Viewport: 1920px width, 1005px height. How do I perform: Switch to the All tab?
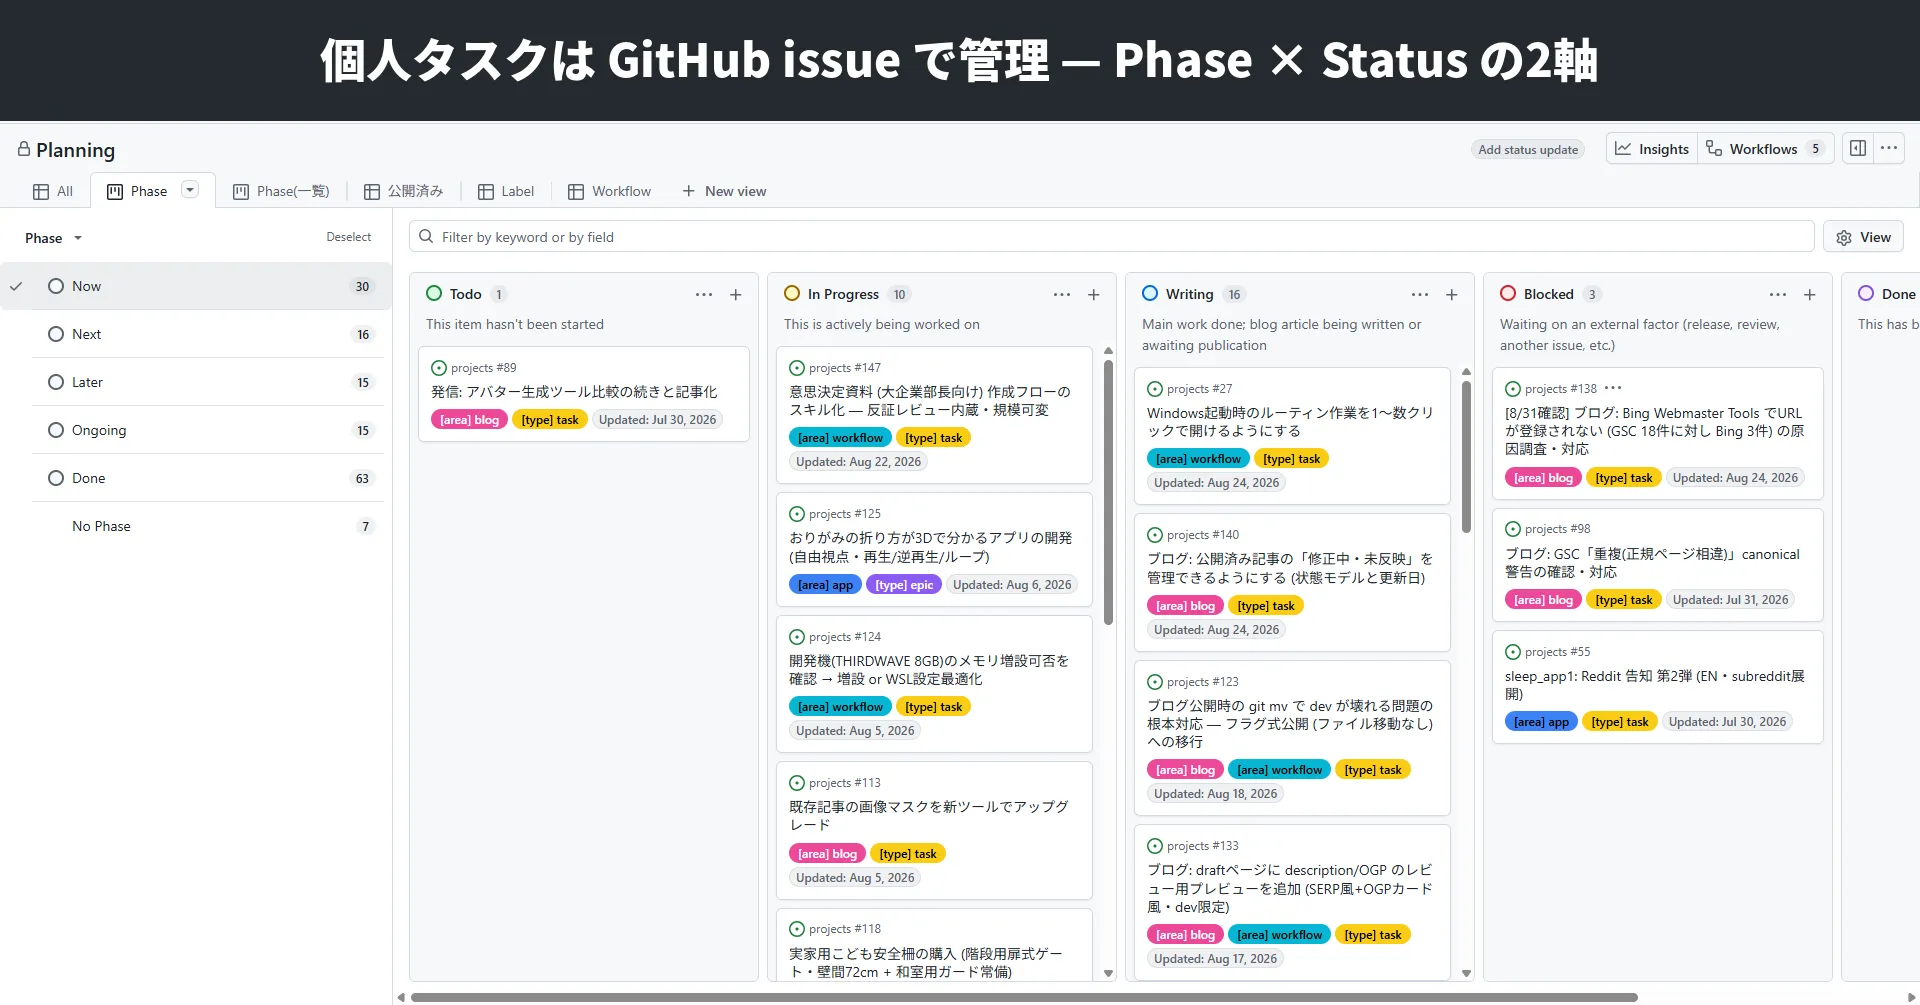click(x=53, y=191)
